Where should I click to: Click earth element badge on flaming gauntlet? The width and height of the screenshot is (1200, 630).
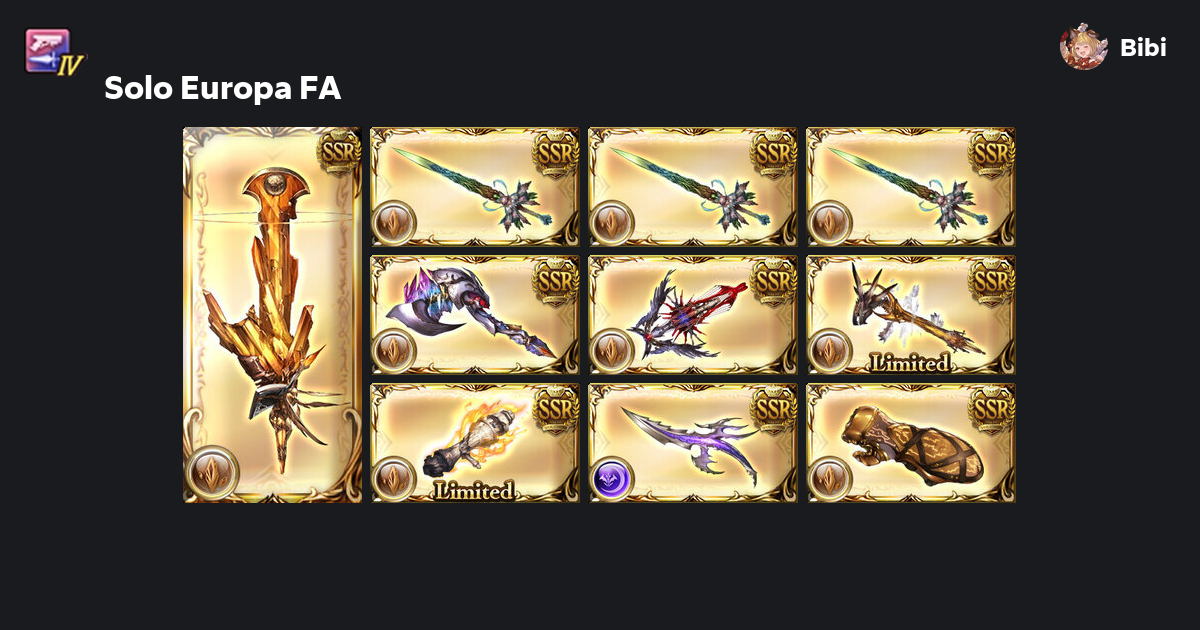394,479
